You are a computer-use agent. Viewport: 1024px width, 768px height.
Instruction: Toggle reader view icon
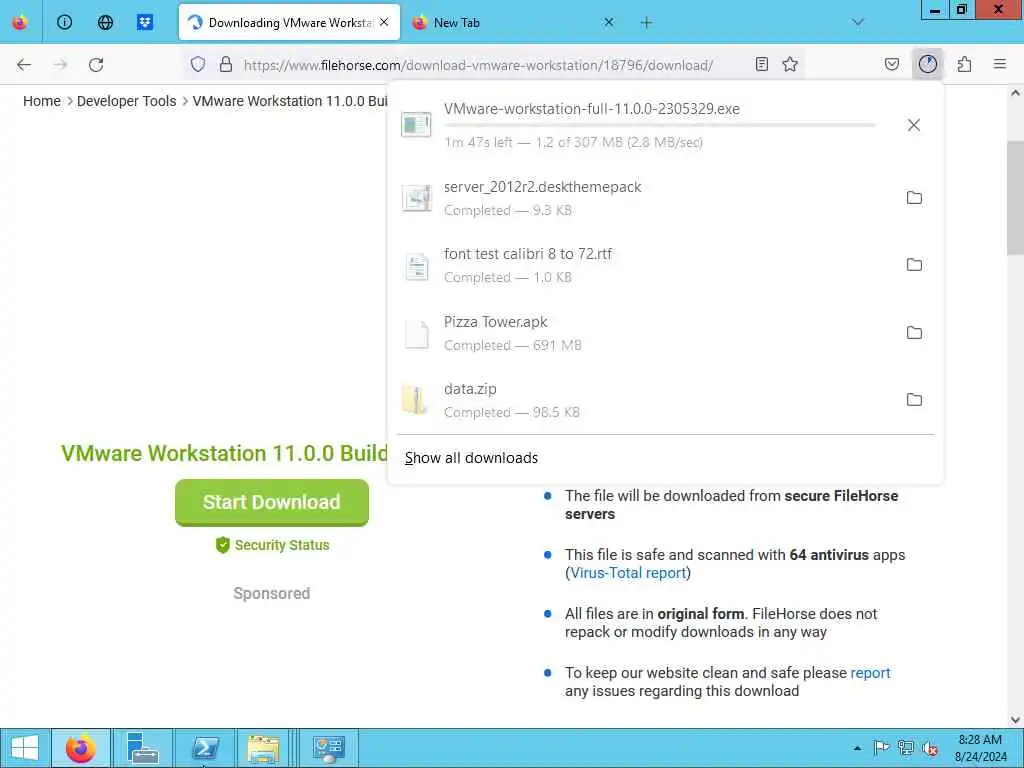[761, 64]
